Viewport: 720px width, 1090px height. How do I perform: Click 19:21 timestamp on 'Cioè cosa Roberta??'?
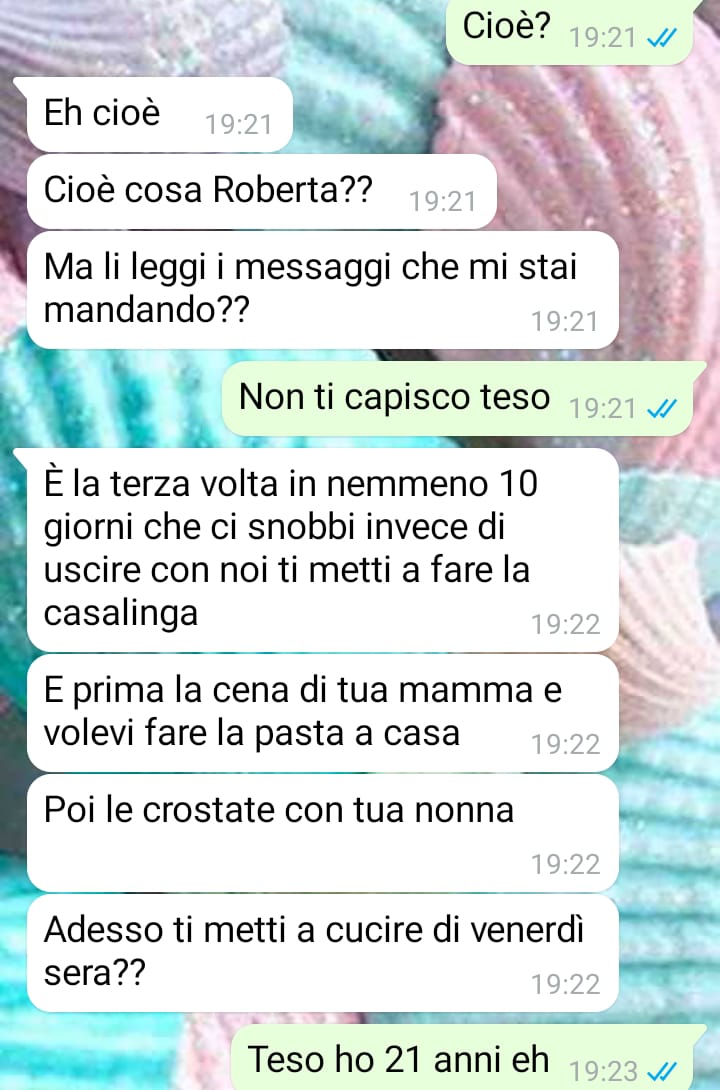tap(443, 202)
